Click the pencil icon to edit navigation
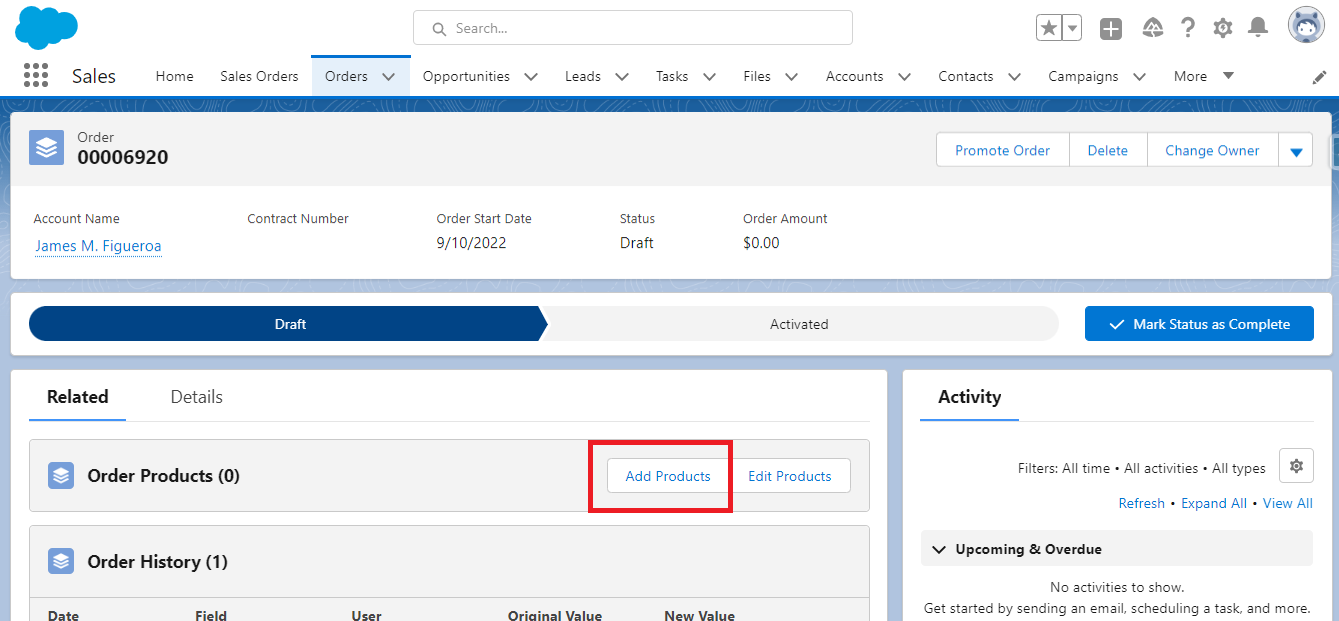1339x621 pixels. coord(1319,77)
